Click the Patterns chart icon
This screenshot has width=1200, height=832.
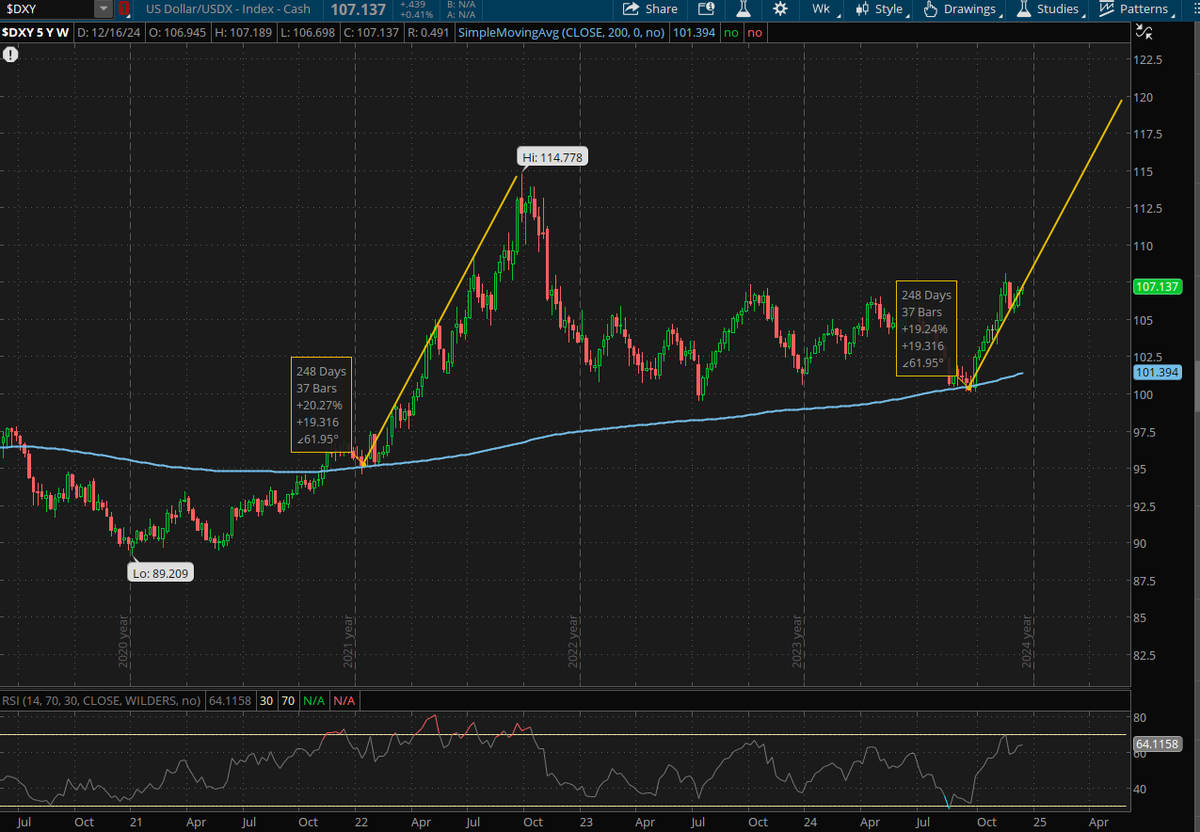tap(1106, 9)
